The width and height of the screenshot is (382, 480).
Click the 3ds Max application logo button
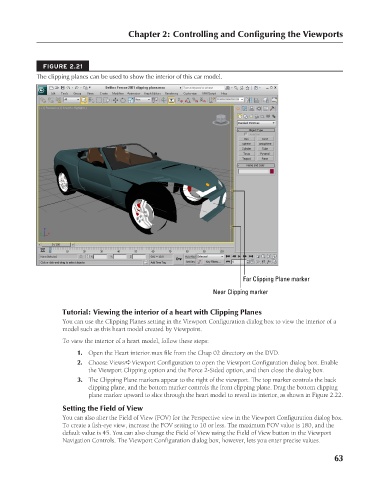[42, 90]
